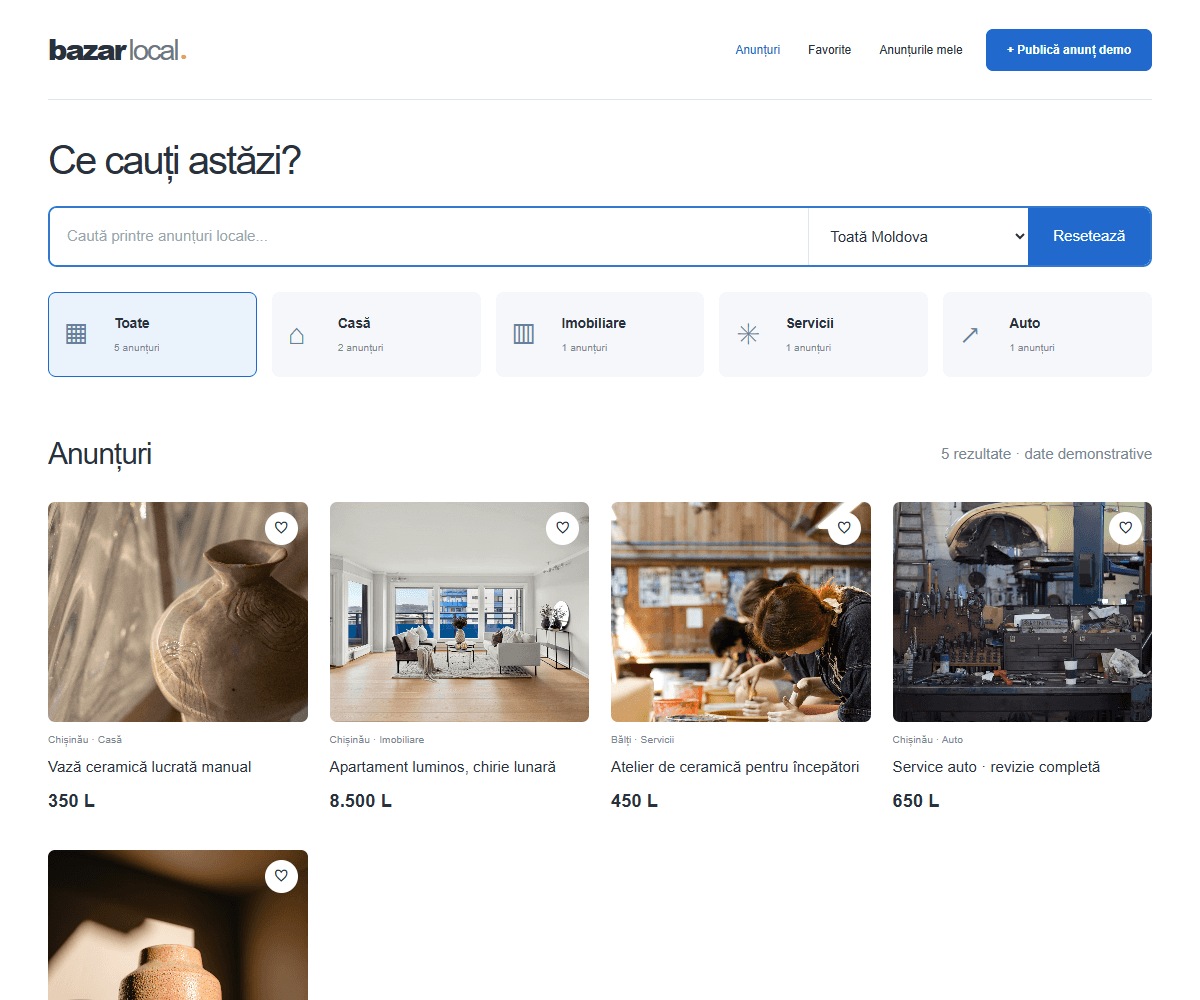
Task: Click the Bălți · Servicii label
Action: click(643, 740)
